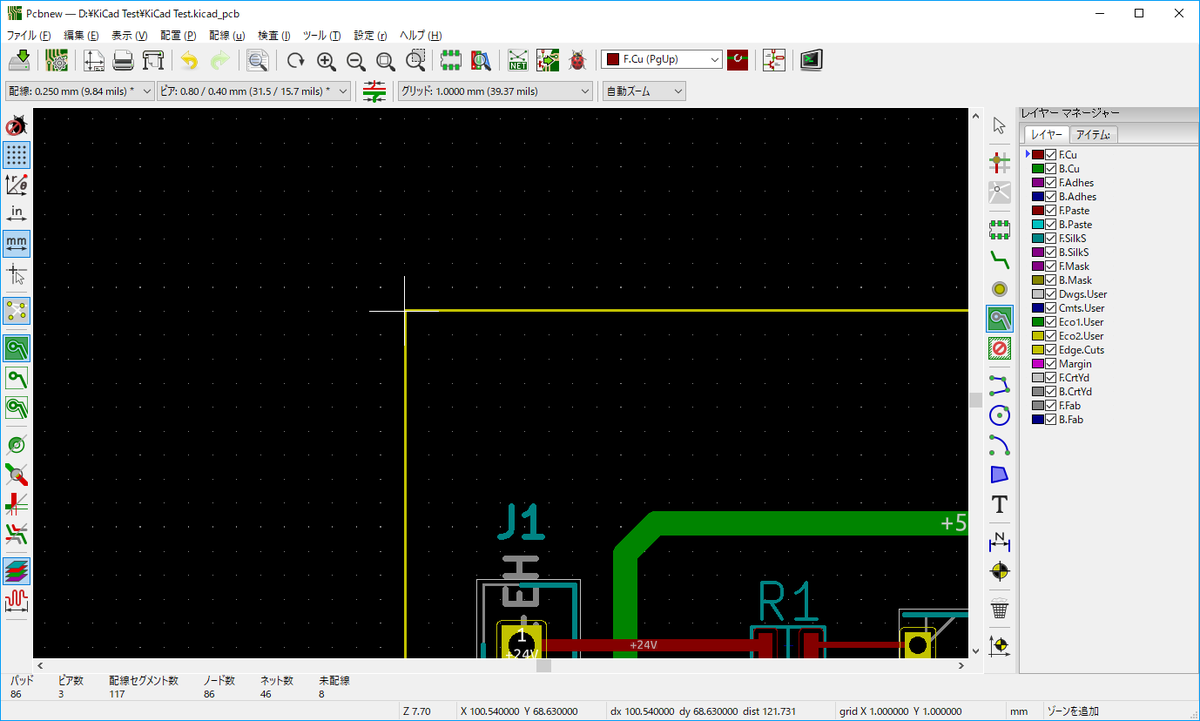Screen dimensions: 1200x721
Task: Toggle auto track width icon
Action: coord(375,91)
